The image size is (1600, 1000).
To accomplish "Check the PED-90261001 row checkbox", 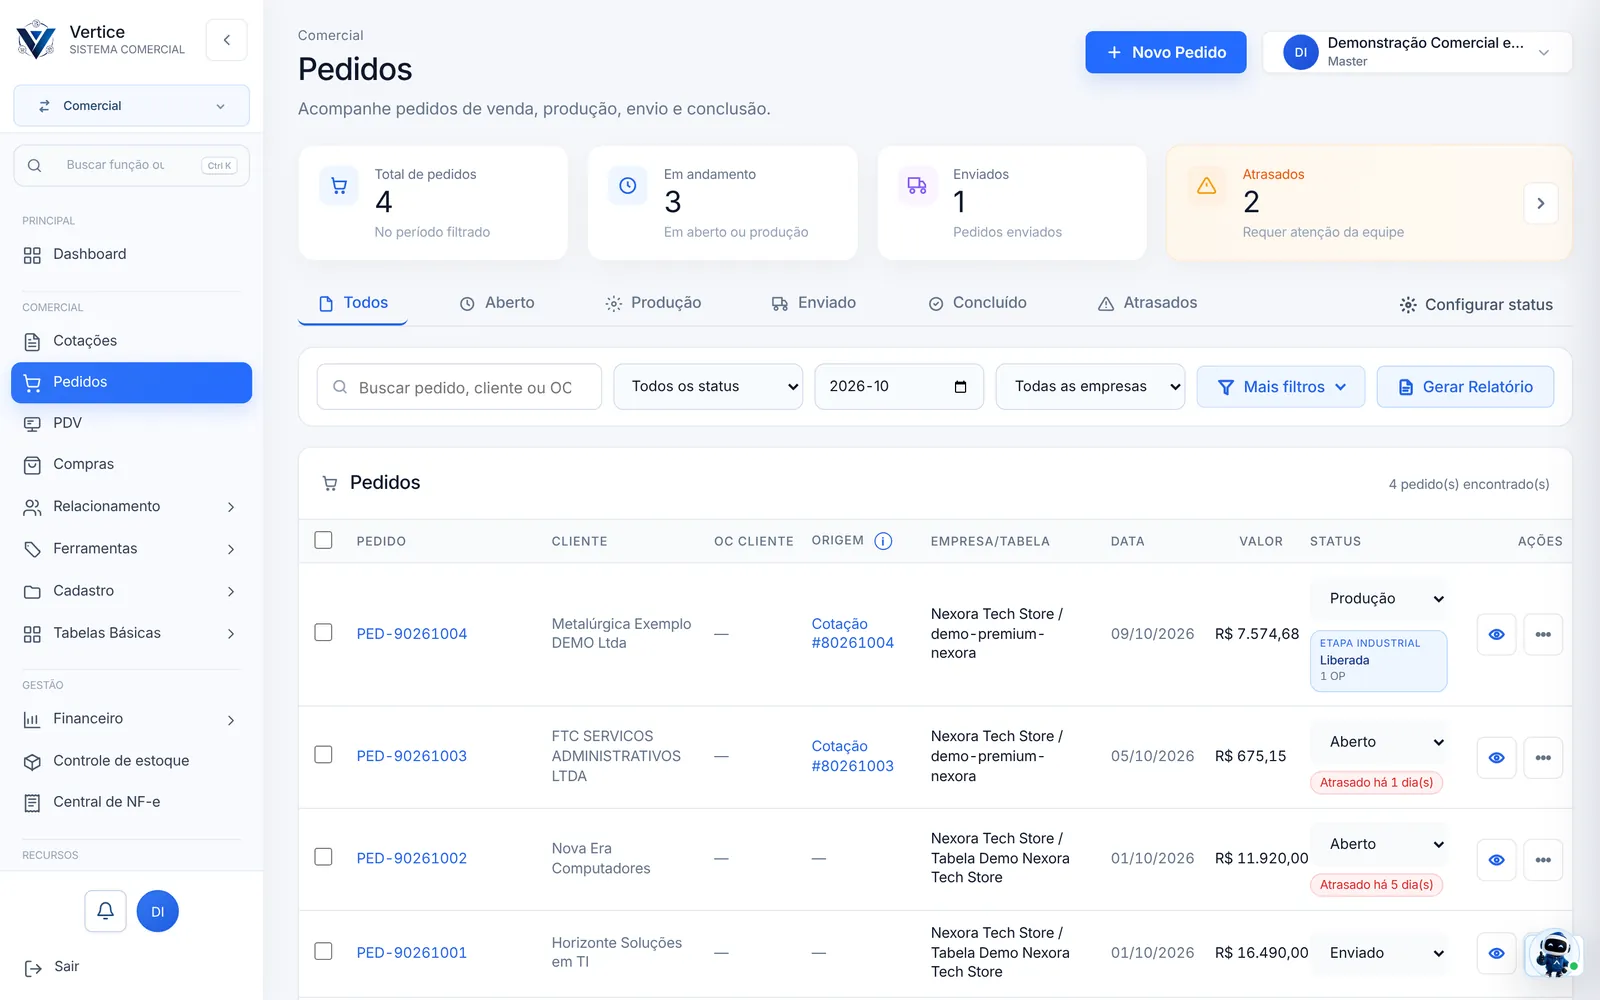I will point(323,951).
